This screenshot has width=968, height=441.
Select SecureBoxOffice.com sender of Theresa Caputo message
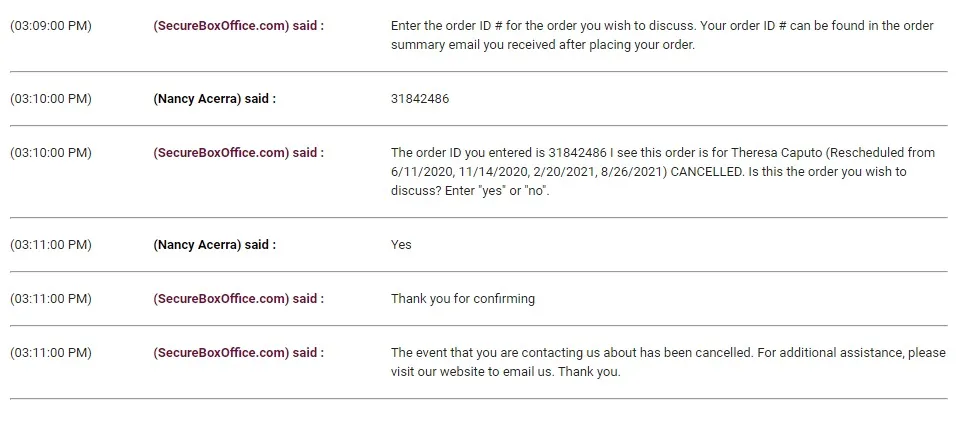[238, 153]
